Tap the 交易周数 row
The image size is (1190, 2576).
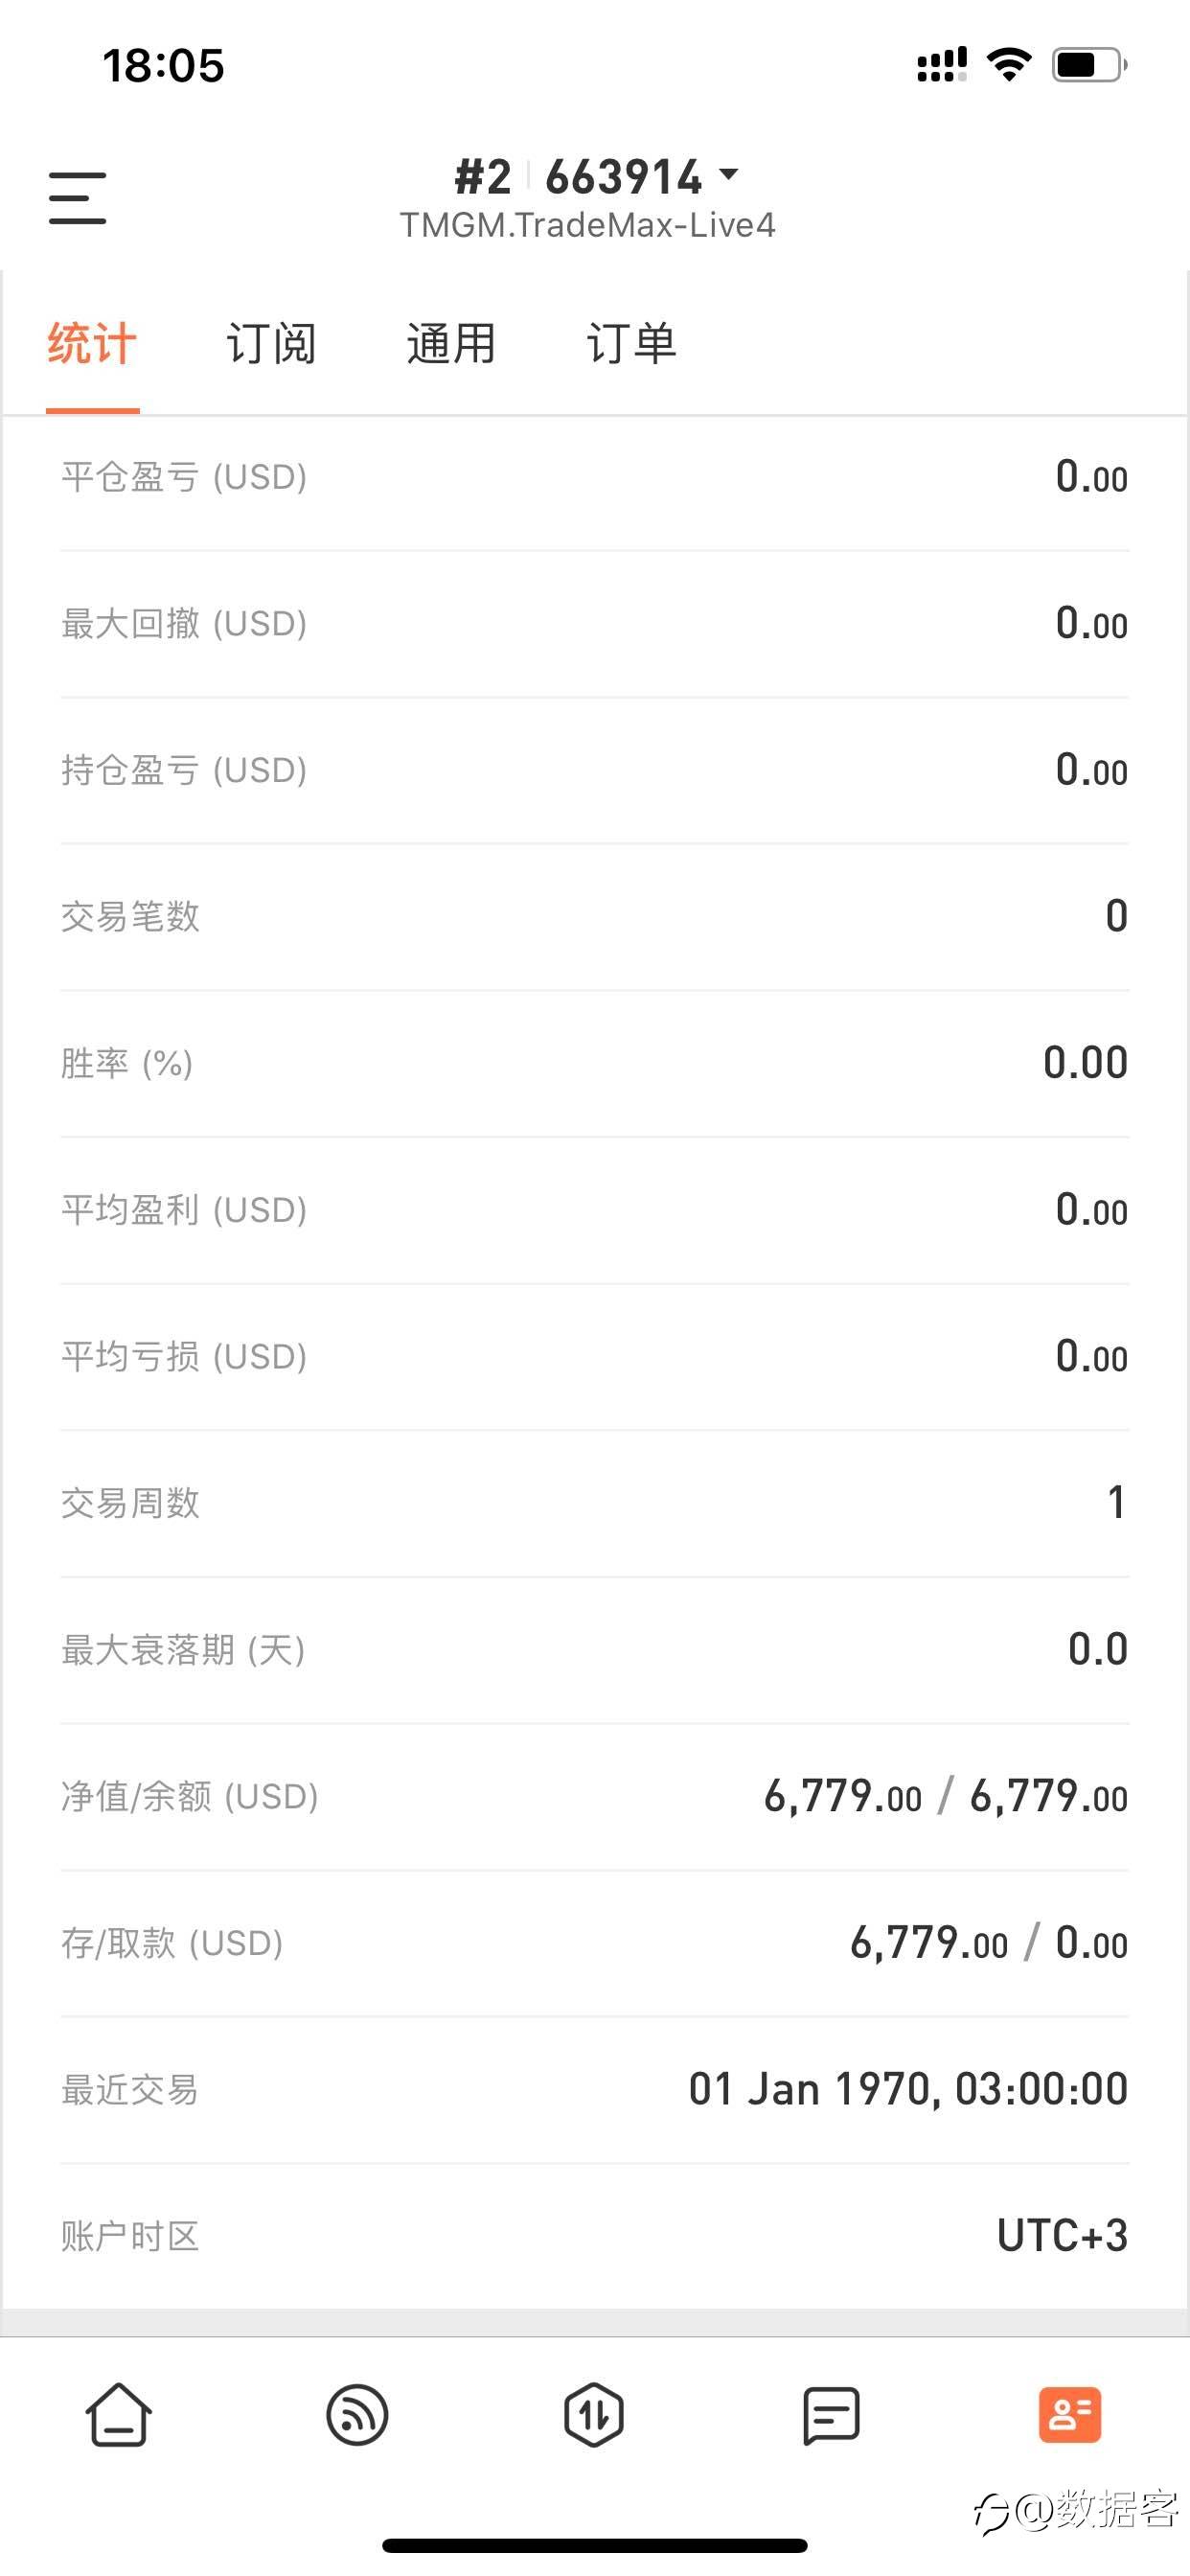(x=595, y=1503)
